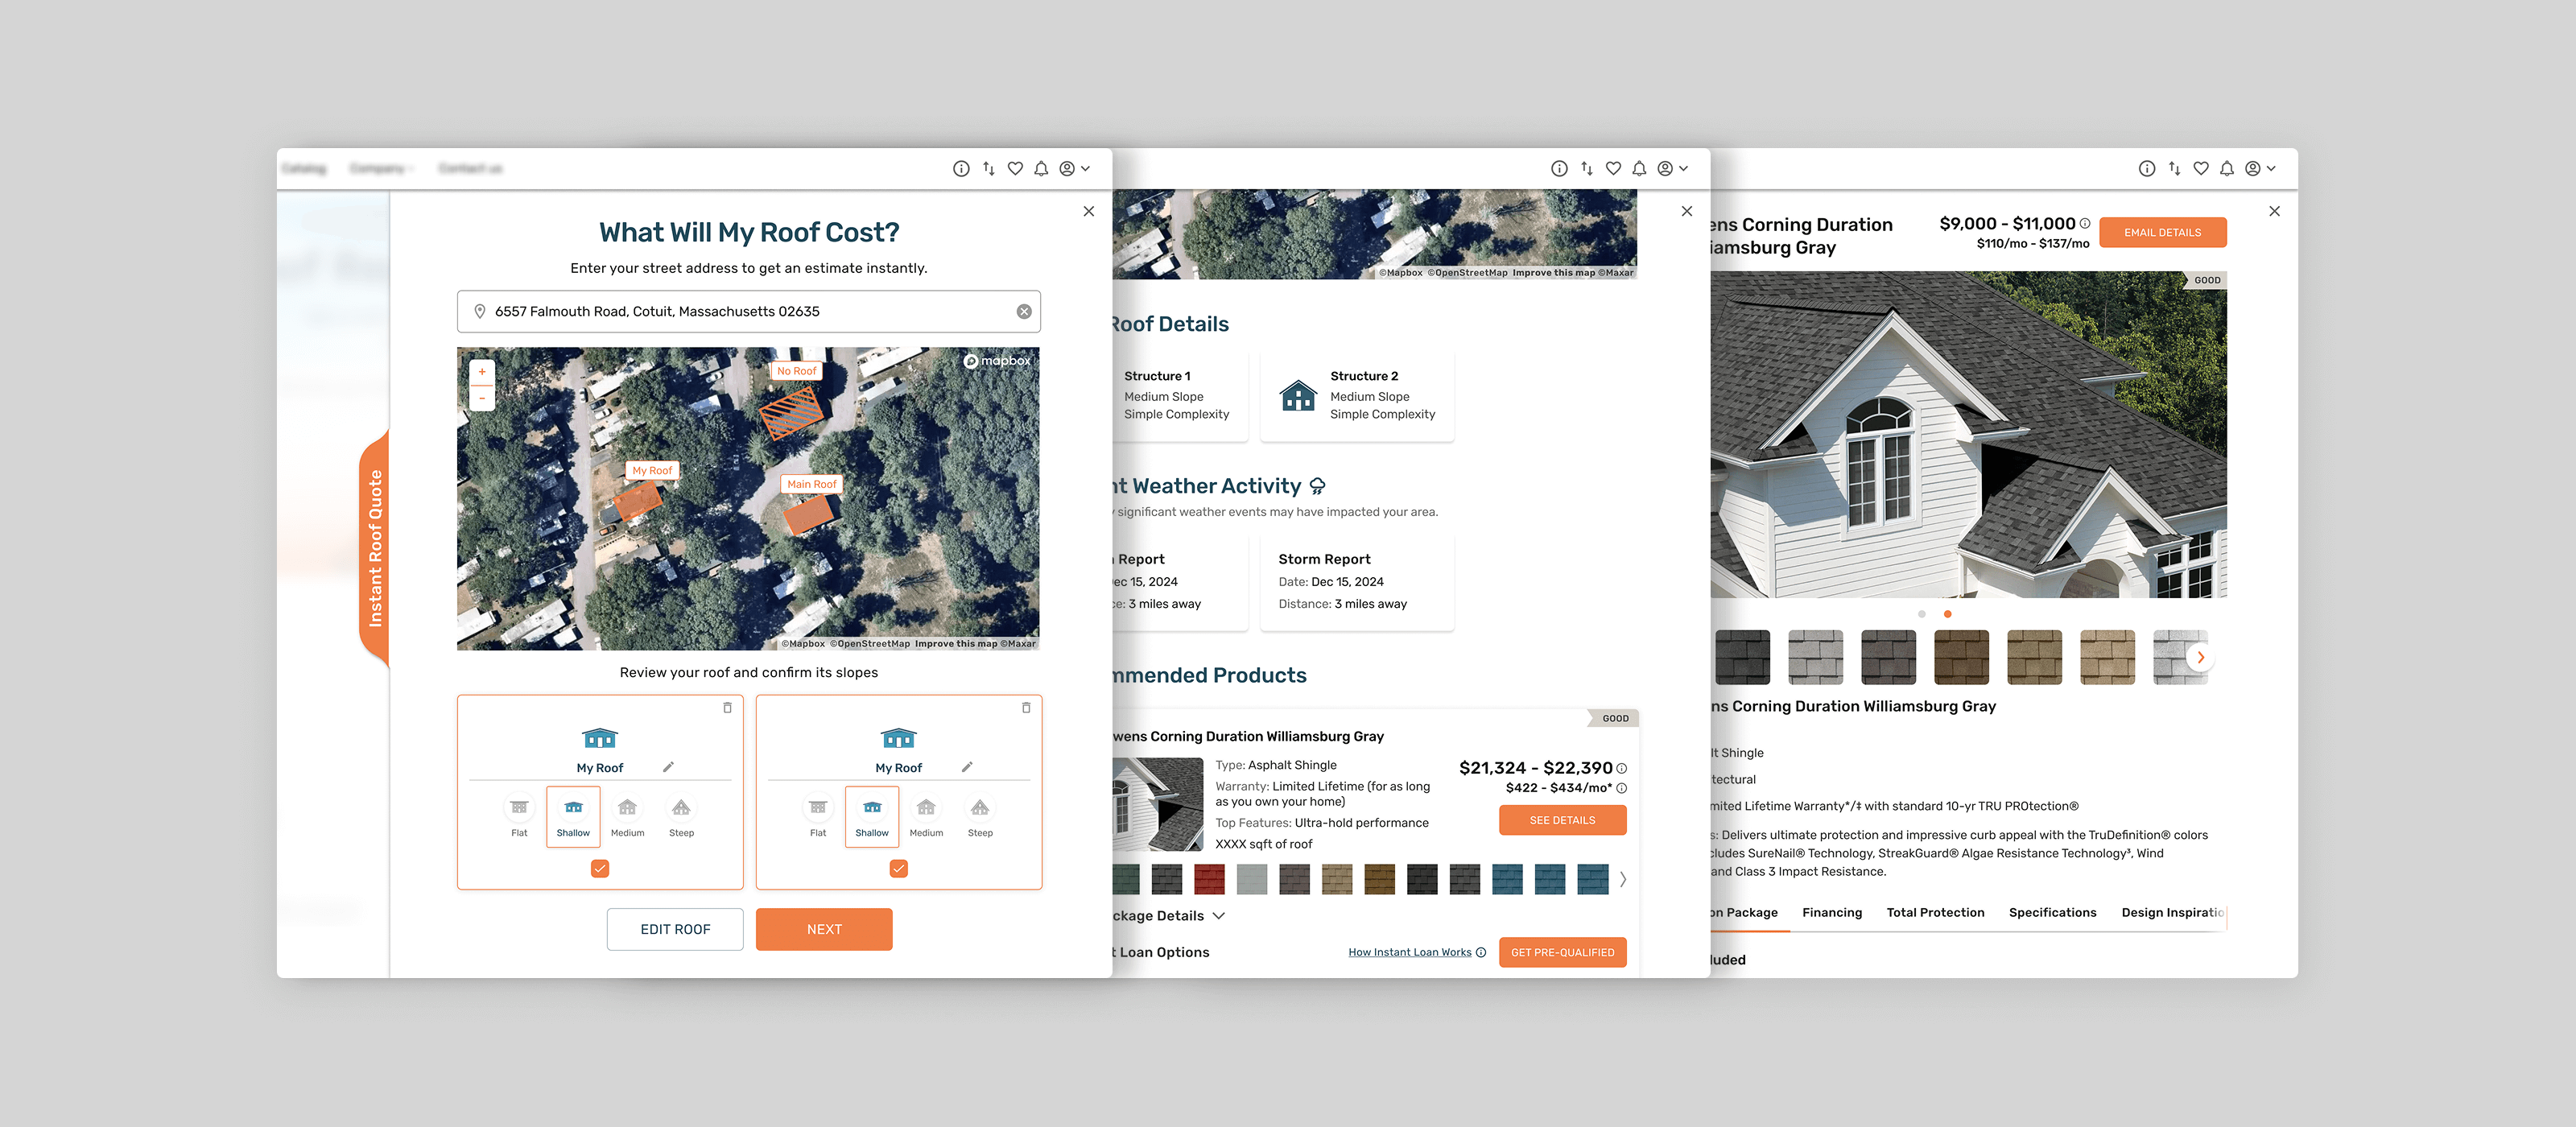Zoom out on the map with minus
Image resolution: width=2576 pixels, height=1127 pixels.
tap(482, 398)
